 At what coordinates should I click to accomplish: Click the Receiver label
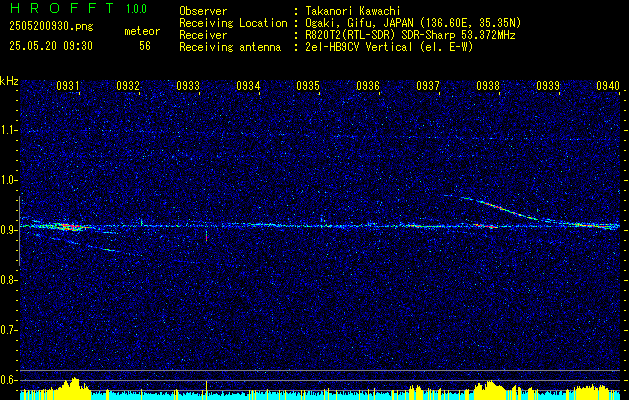(x=203, y=35)
